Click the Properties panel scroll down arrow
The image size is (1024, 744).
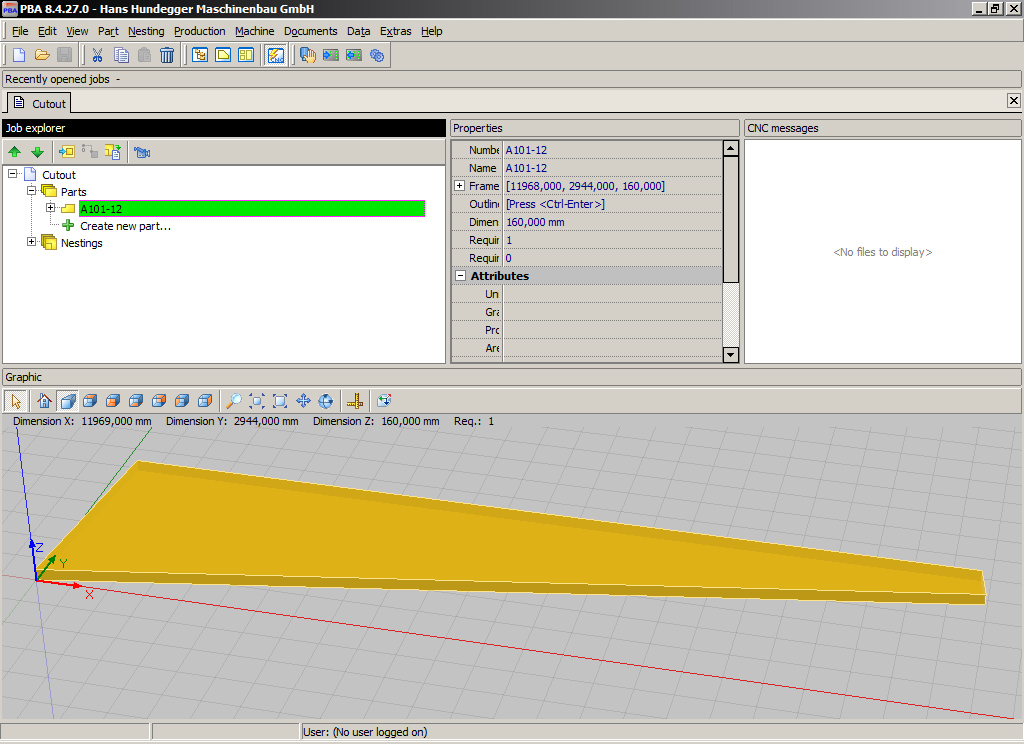coord(730,354)
